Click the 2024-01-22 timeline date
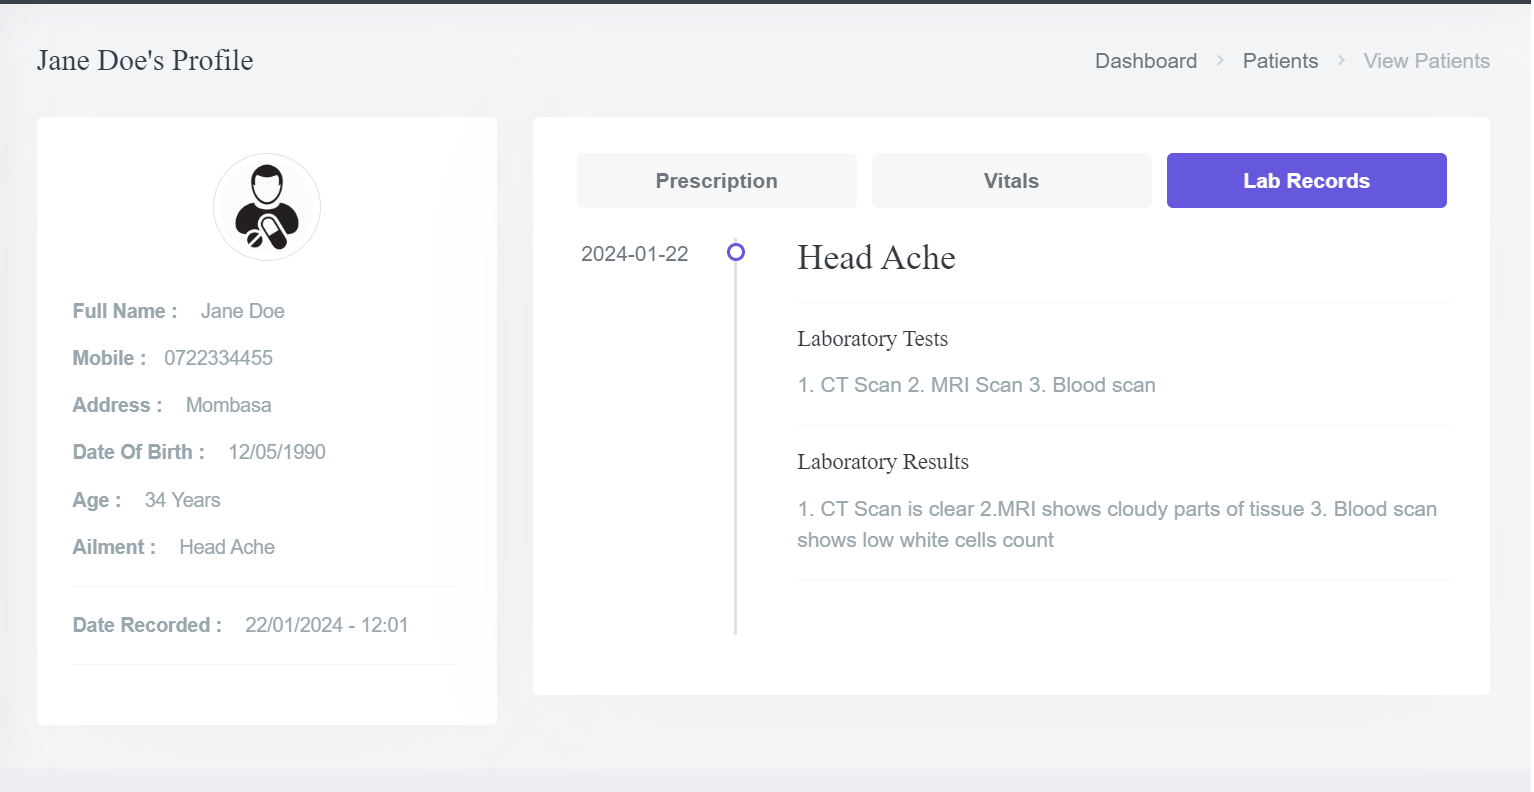Screen dimensions: 1534x792 pos(635,254)
